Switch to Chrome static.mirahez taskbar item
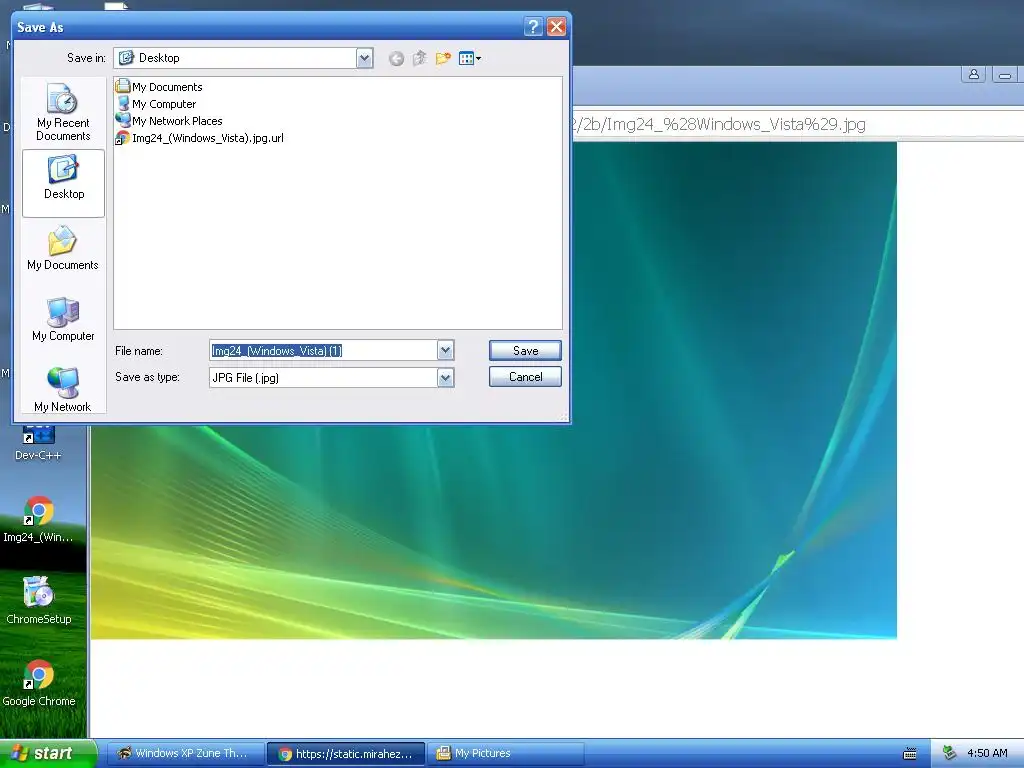The image size is (1024, 768). [346, 753]
